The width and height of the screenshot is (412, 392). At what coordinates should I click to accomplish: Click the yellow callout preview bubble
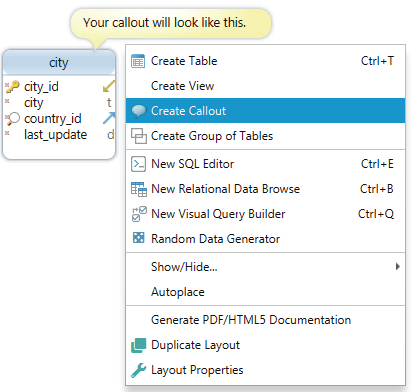click(171, 23)
